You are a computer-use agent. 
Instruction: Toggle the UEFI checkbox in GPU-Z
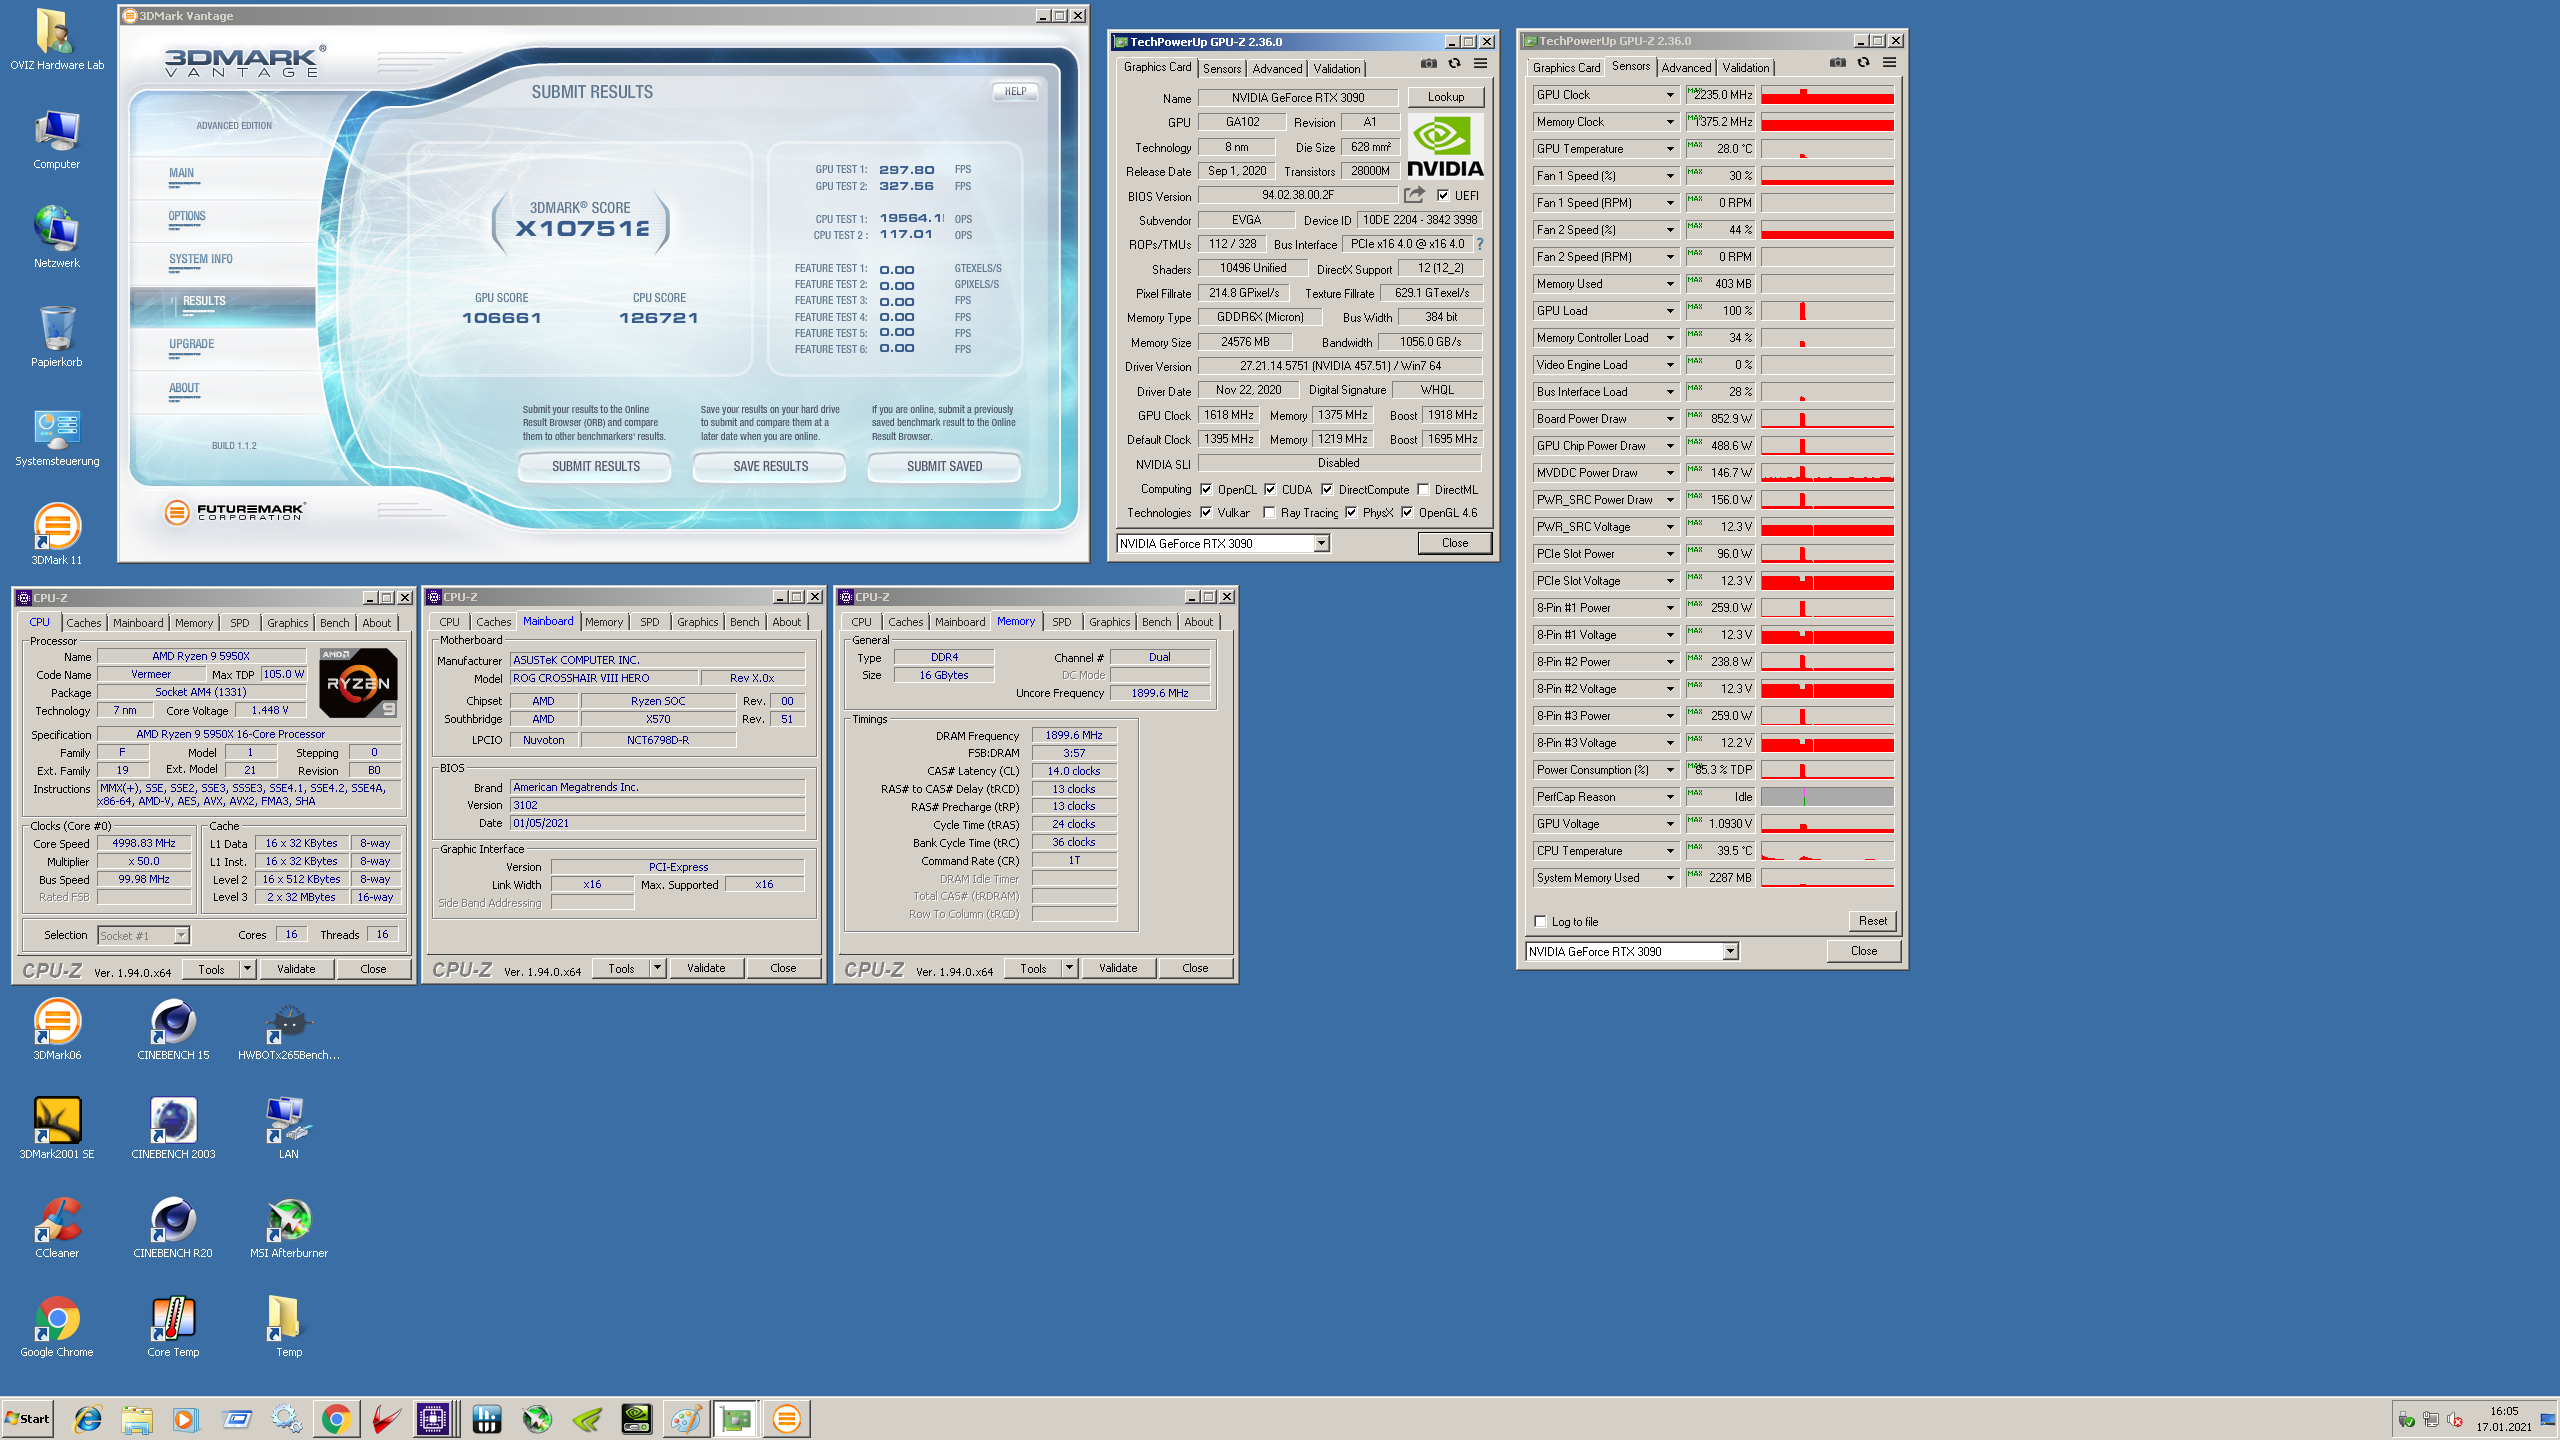1443,195
